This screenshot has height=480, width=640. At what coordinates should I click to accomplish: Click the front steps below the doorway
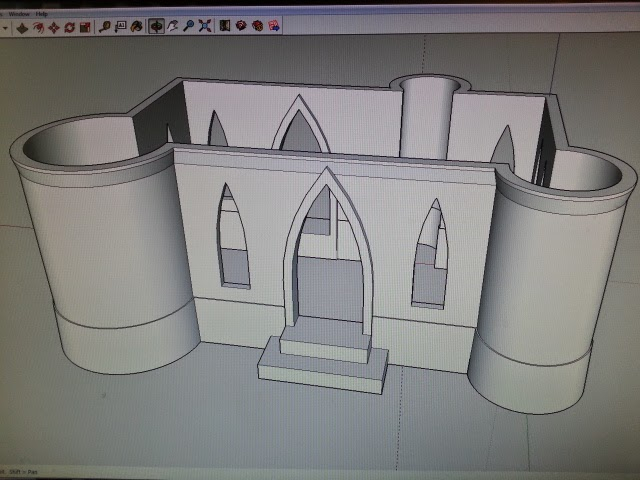322,362
